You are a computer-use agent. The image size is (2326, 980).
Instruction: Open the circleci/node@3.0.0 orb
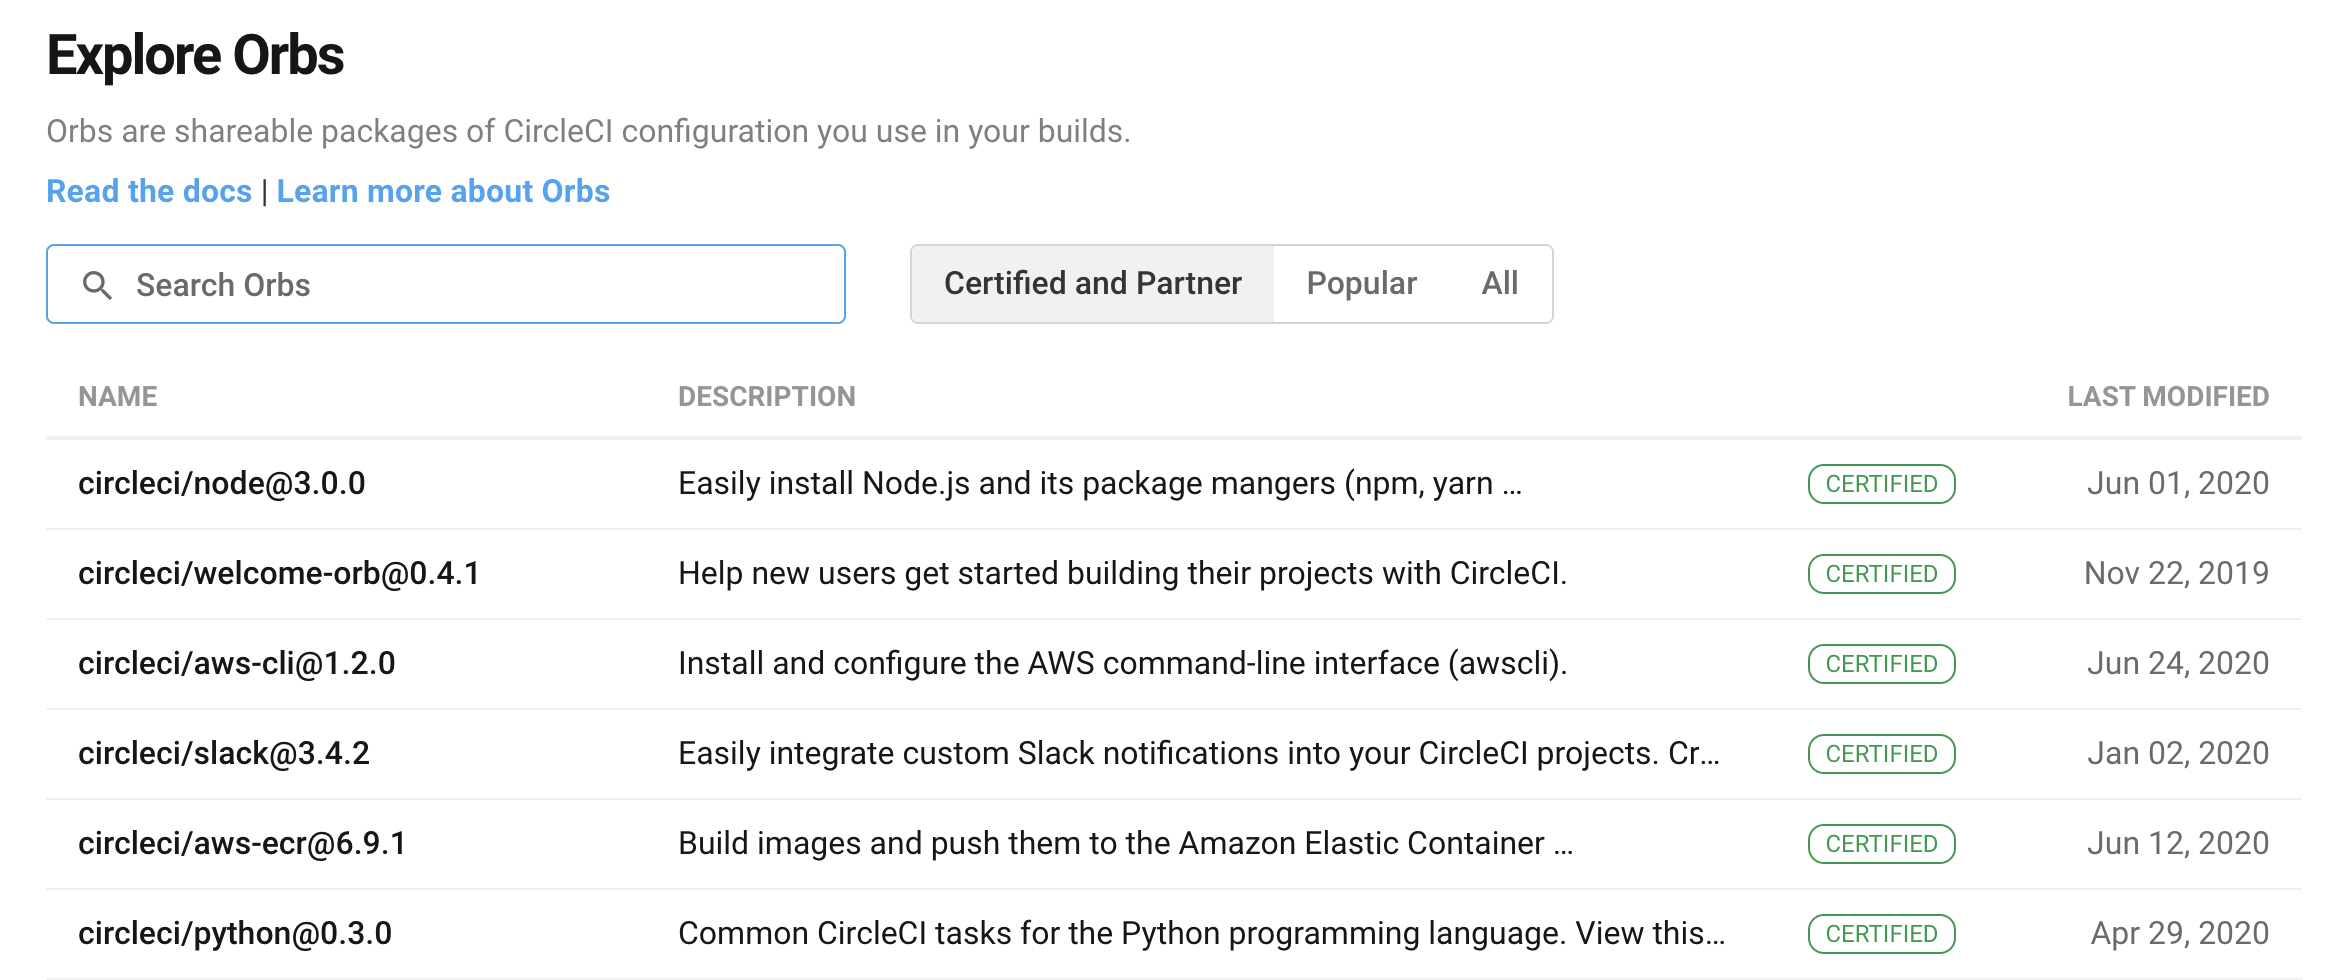click(x=222, y=484)
